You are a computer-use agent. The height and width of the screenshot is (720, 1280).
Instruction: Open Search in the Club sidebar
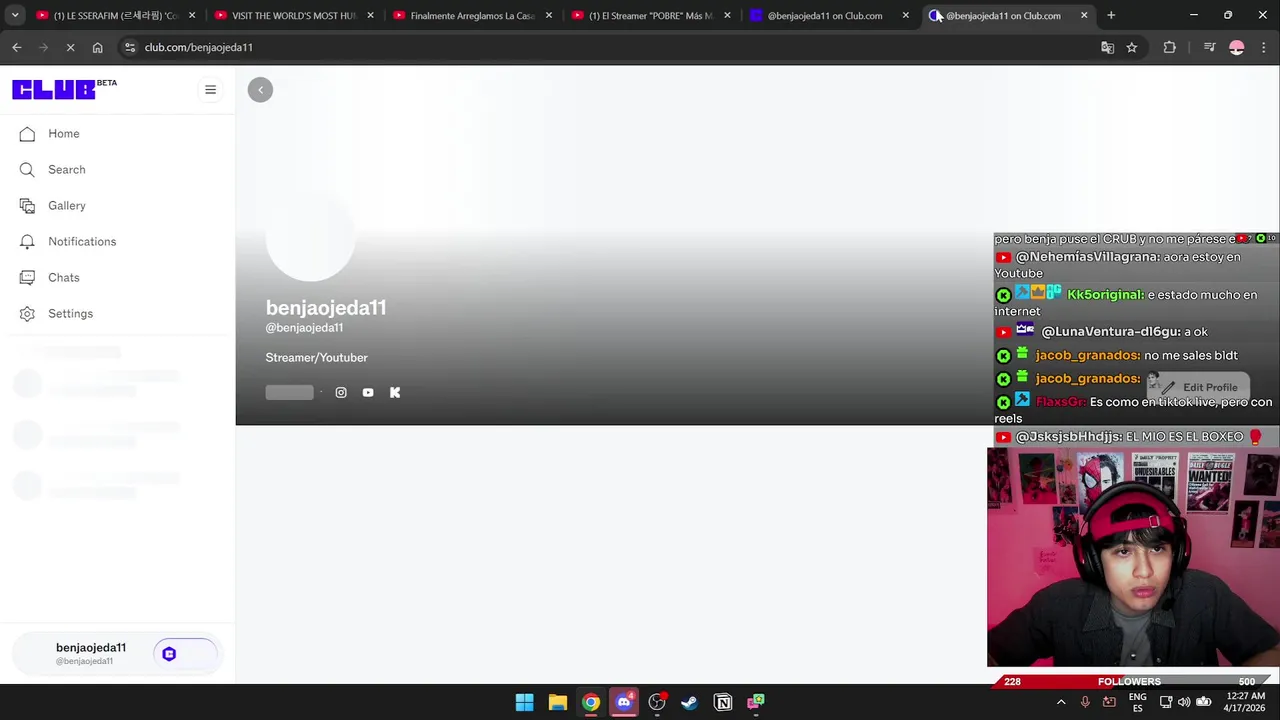click(66, 170)
